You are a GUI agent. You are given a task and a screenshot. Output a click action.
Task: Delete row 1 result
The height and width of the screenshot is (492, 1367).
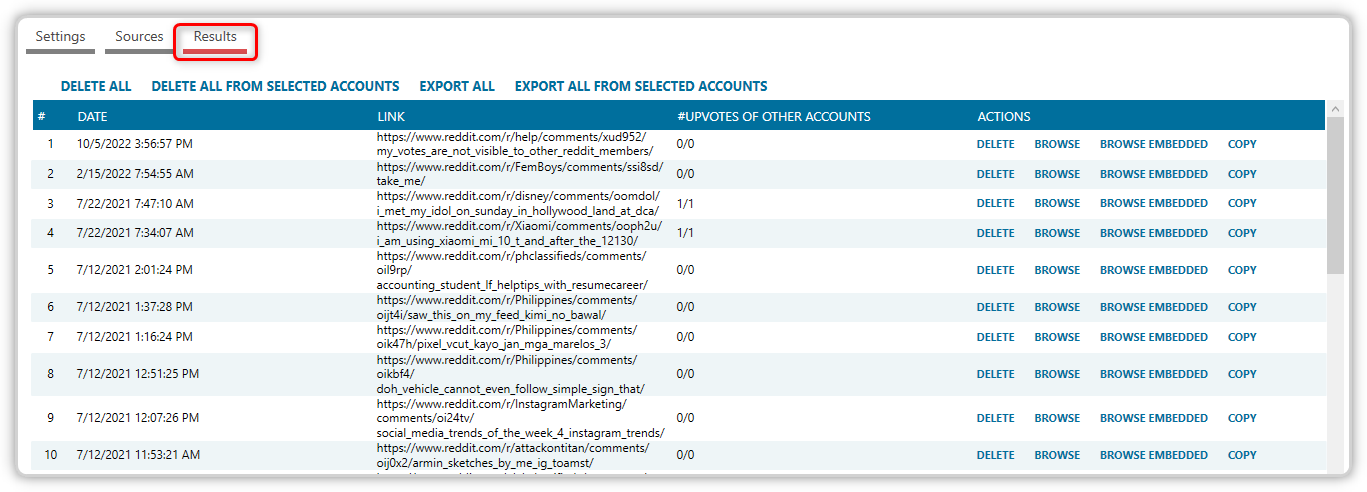click(x=995, y=144)
